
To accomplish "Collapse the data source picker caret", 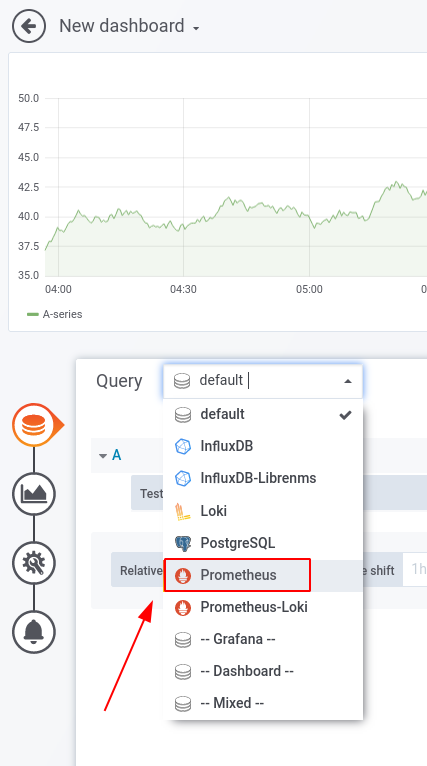I will pos(348,381).
